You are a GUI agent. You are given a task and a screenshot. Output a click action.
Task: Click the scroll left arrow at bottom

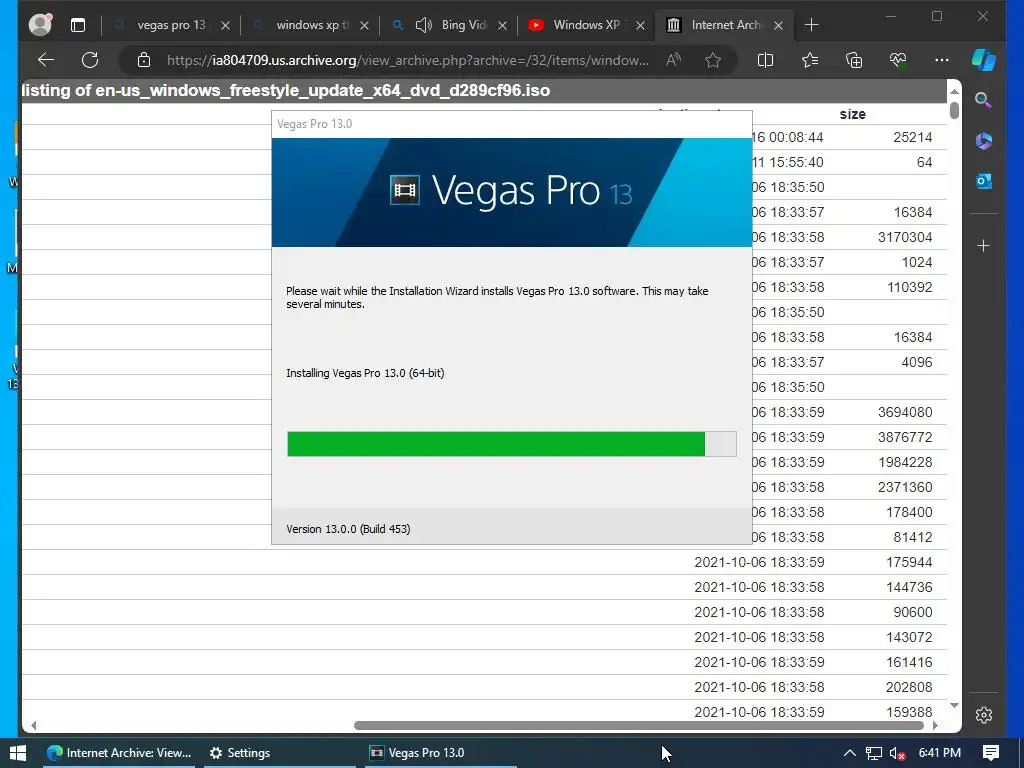click(33, 726)
